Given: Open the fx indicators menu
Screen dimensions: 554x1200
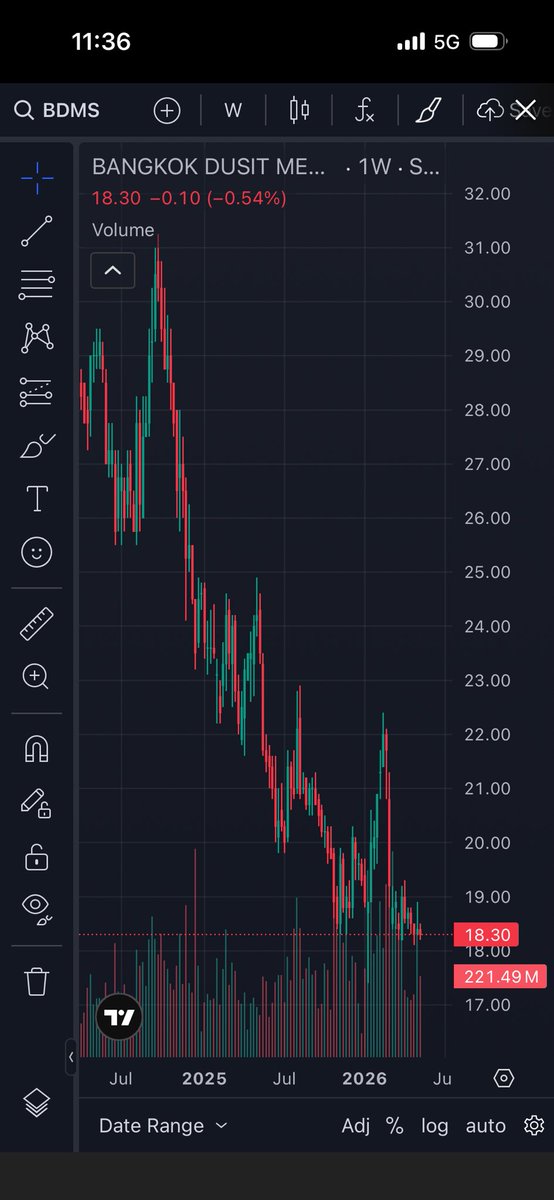Looking at the screenshot, I should point(365,110).
